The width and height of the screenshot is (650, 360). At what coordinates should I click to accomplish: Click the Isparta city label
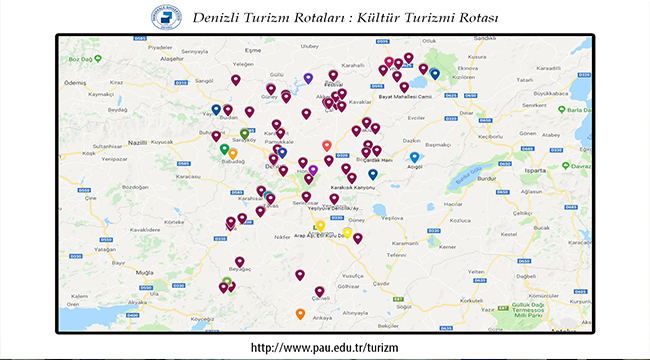tap(535, 170)
